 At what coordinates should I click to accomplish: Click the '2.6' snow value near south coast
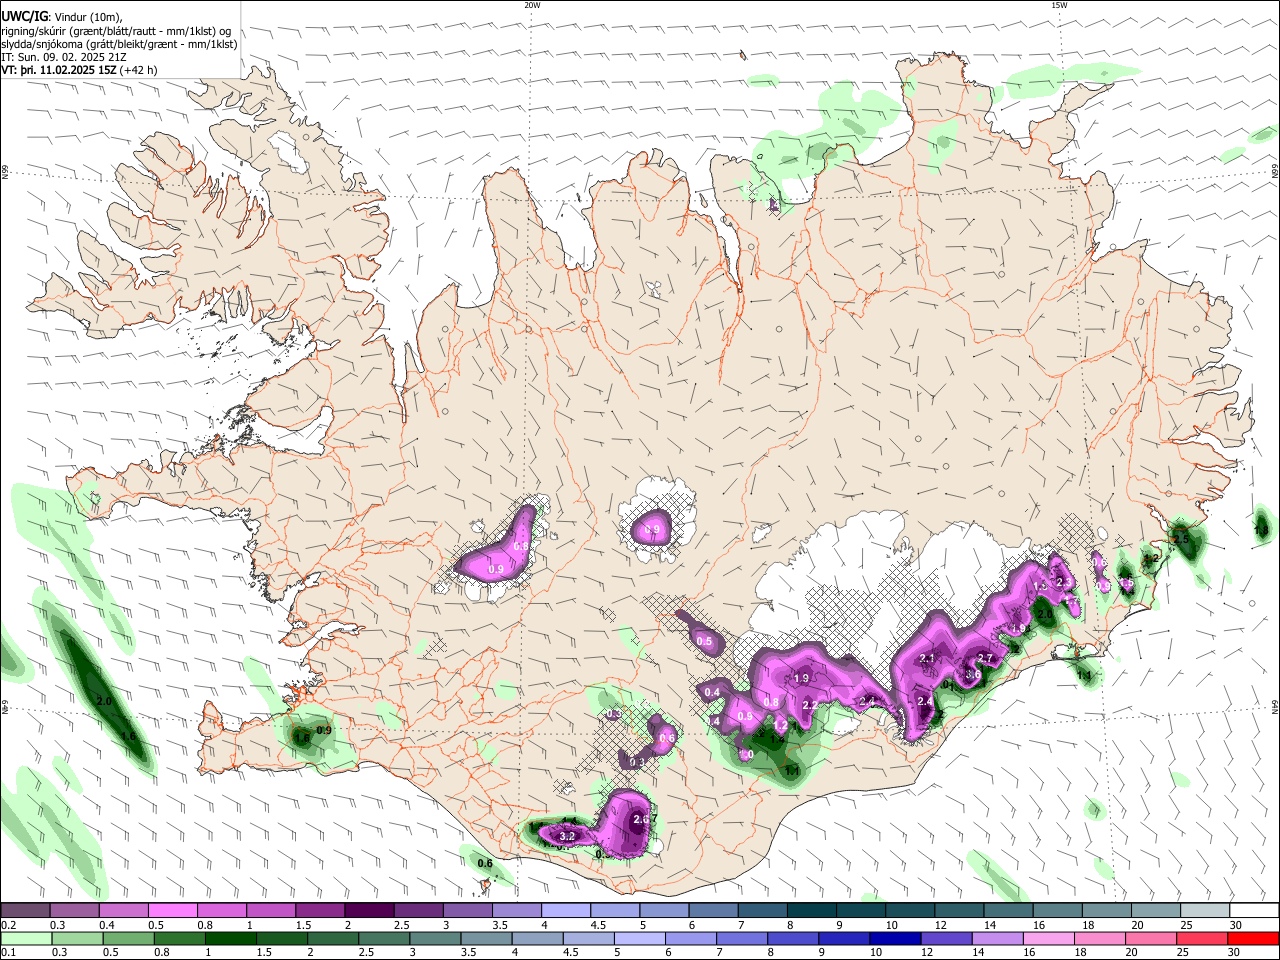click(x=642, y=820)
